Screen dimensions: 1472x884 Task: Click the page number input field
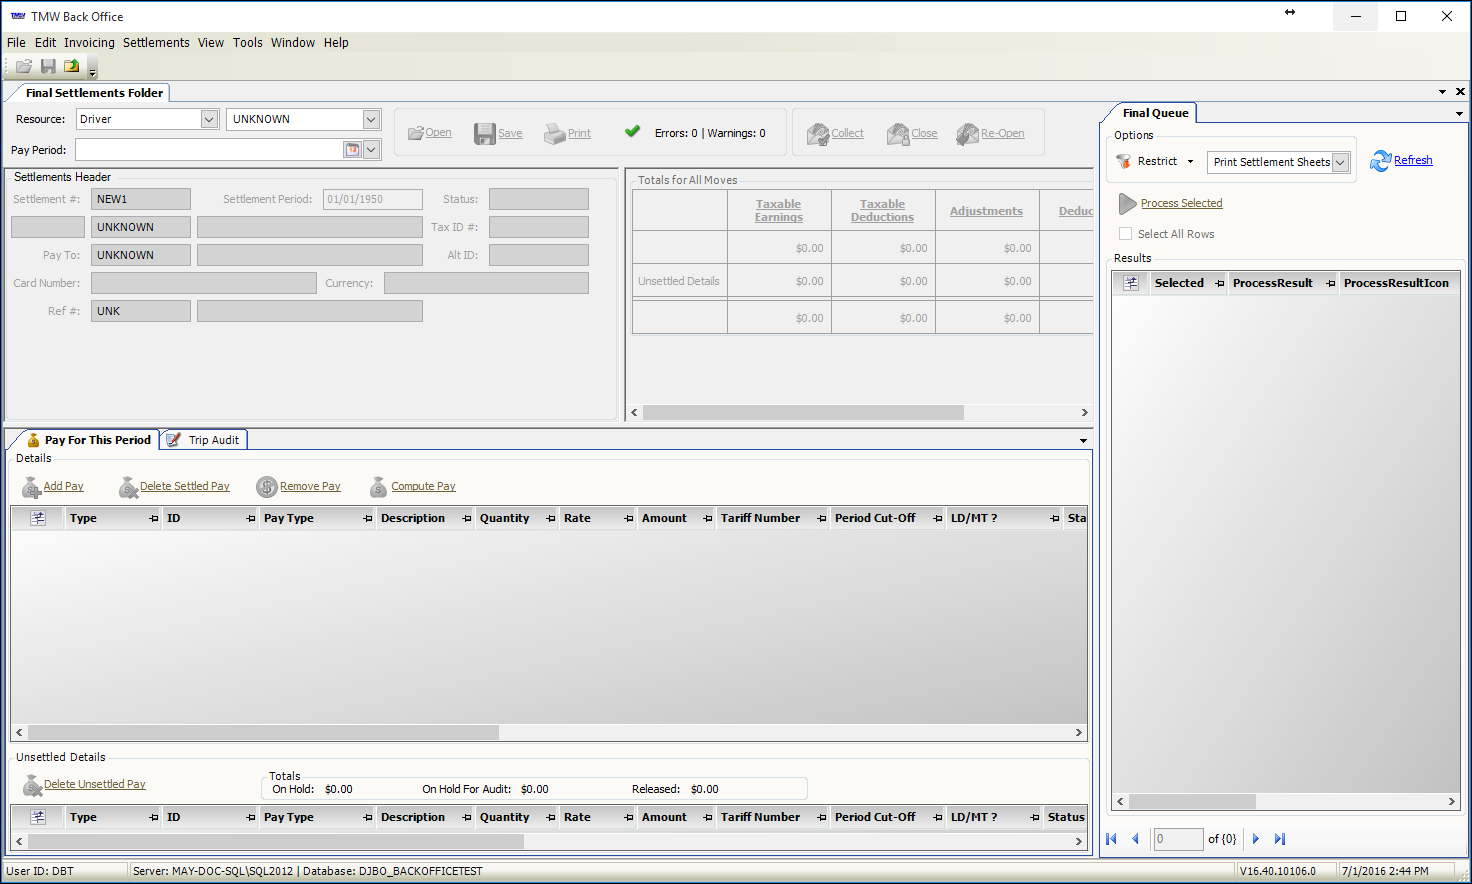pos(1177,839)
